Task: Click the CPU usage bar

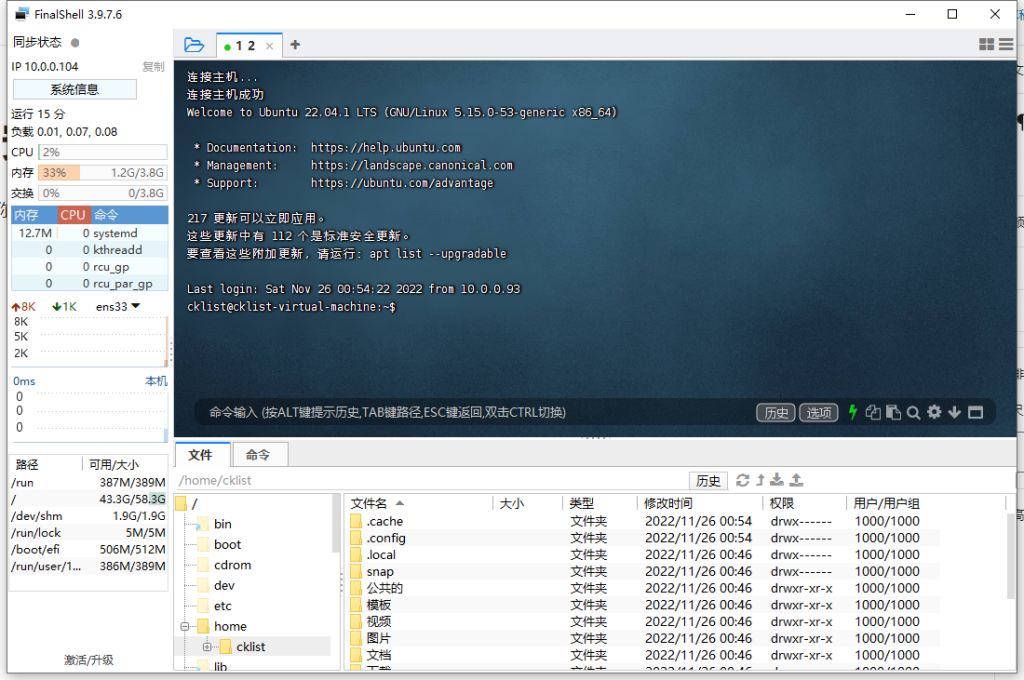Action: click(x=103, y=152)
